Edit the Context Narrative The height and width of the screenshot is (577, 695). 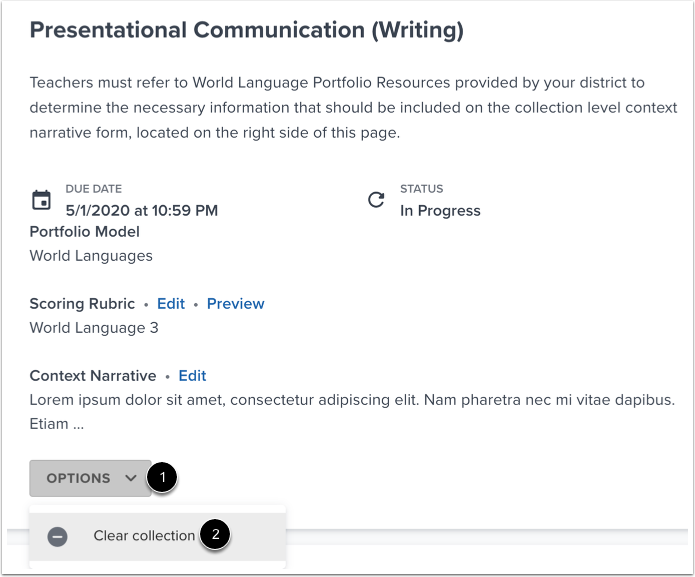pyautogui.click(x=192, y=376)
